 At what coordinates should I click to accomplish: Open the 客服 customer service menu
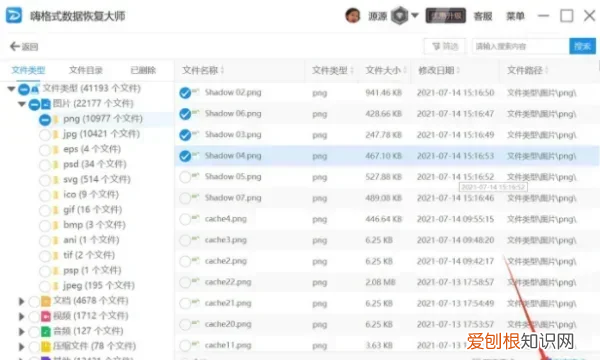483,16
